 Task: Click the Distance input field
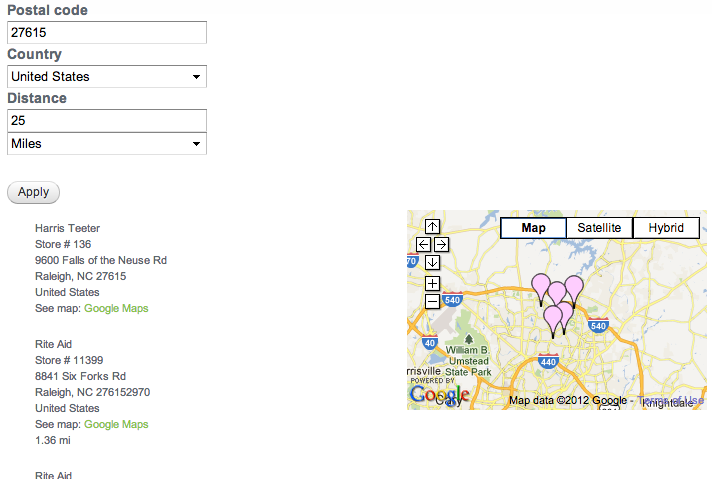[106, 121]
